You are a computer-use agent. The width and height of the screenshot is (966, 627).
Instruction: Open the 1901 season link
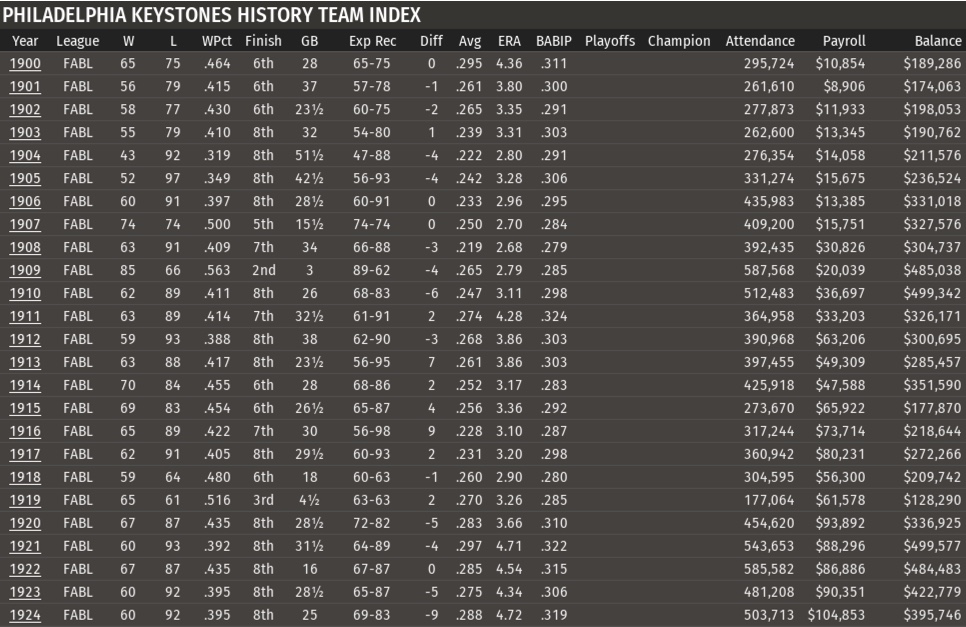25,86
